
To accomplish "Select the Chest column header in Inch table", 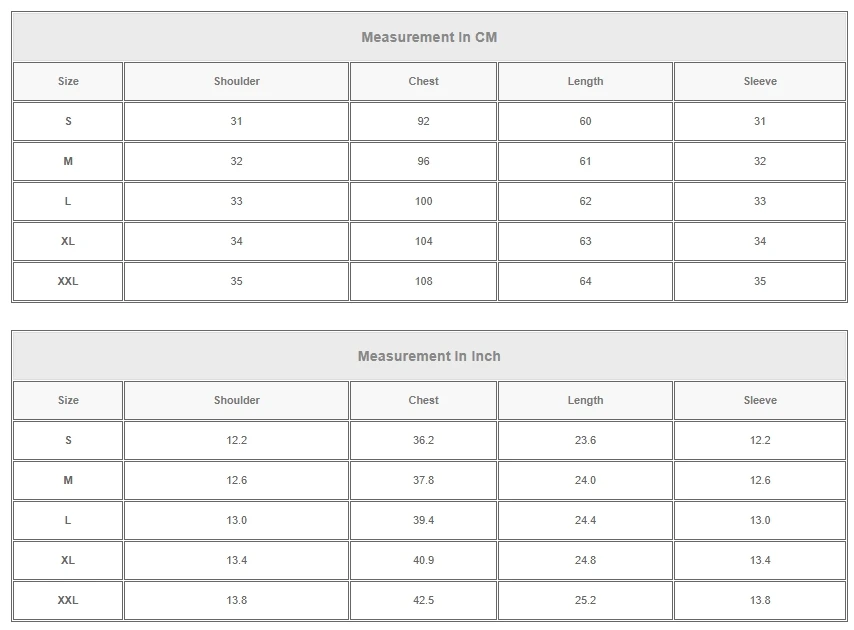I will [x=423, y=400].
